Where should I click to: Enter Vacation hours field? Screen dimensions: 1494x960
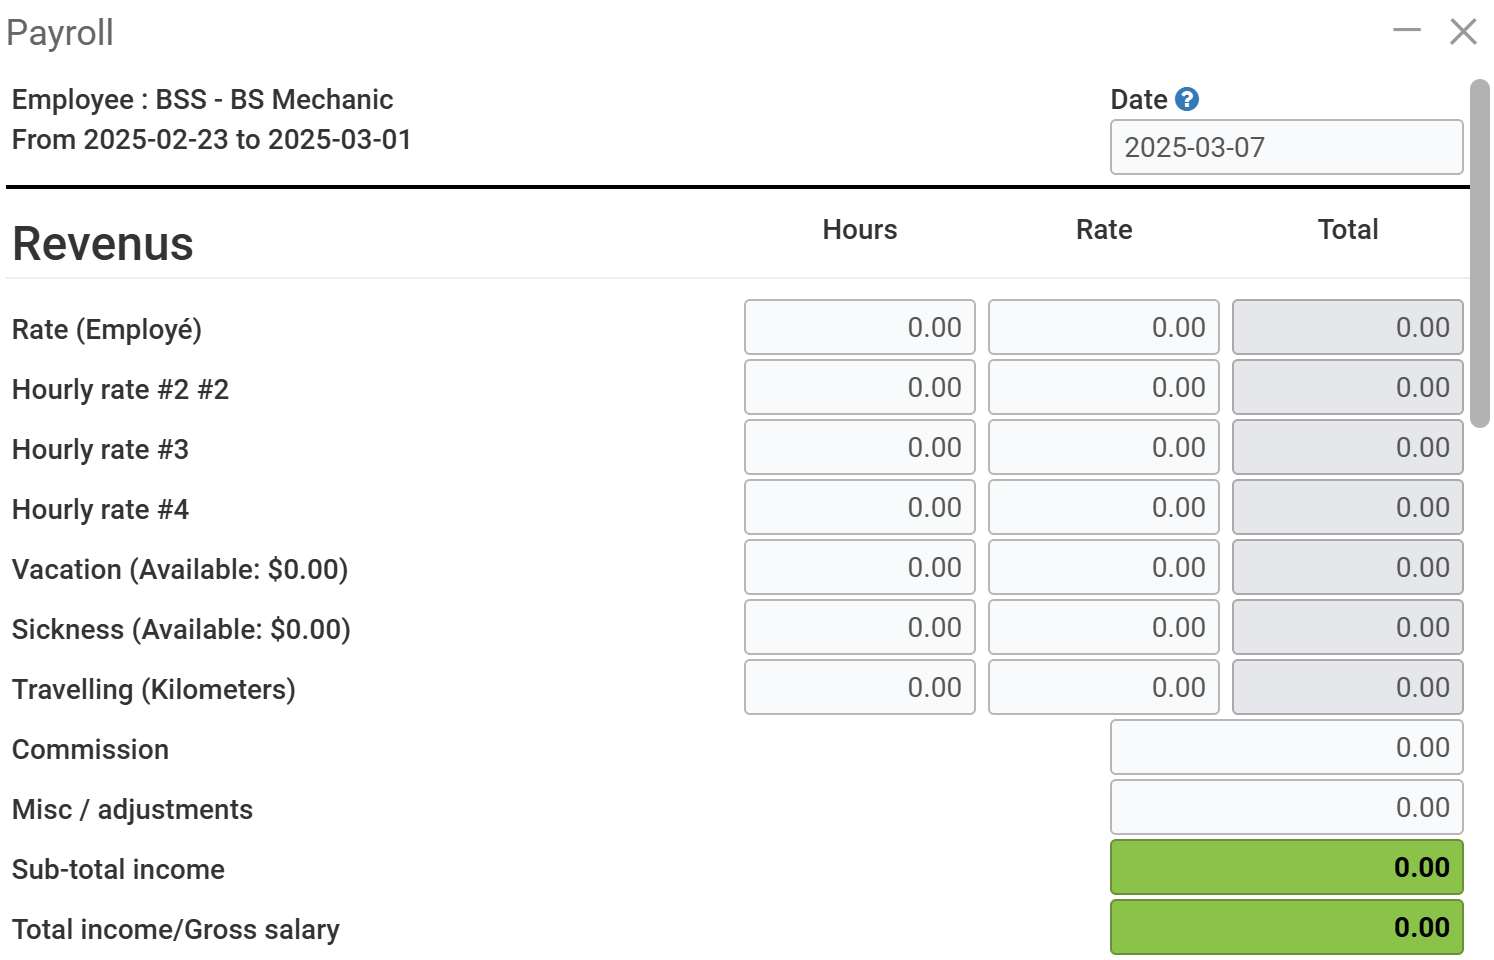[859, 567]
